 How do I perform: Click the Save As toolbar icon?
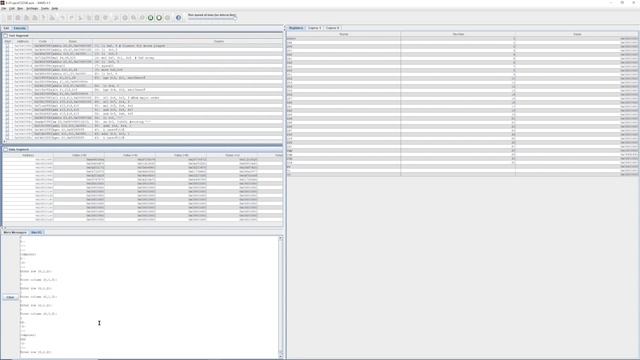coord(35,18)
